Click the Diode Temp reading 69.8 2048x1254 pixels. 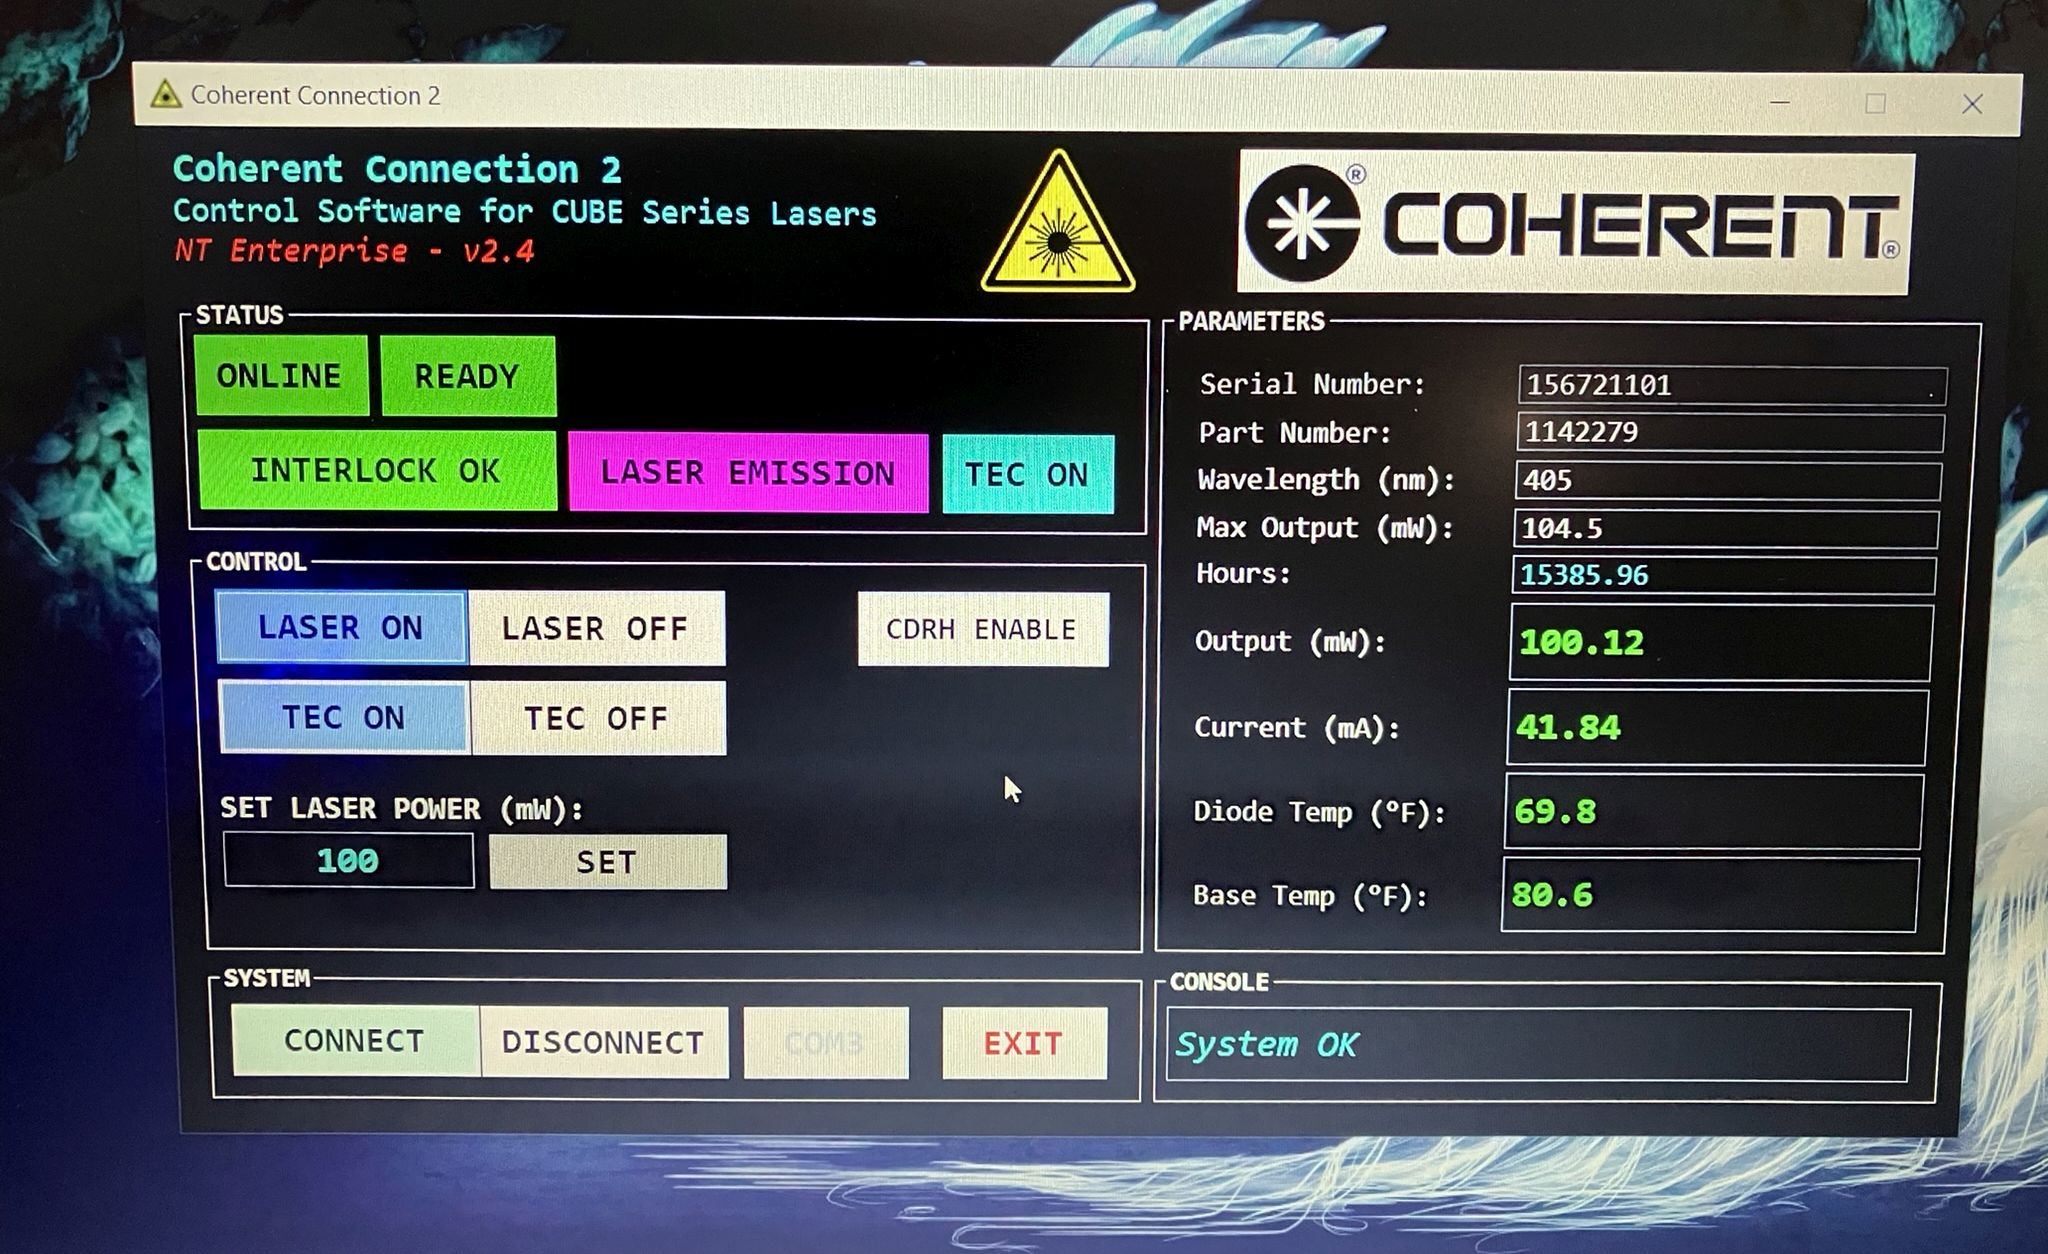click(1714, 811)
